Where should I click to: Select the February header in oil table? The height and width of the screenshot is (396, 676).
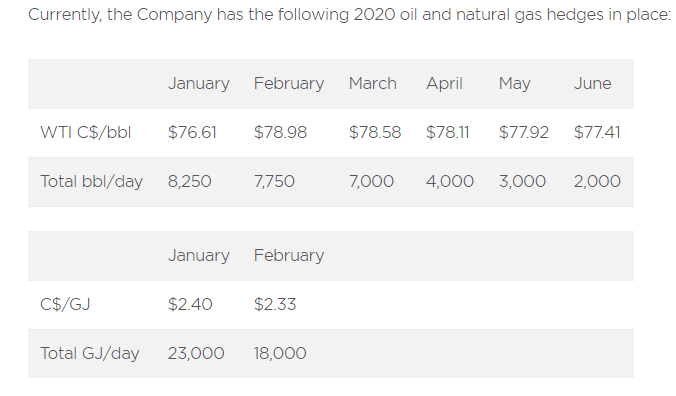289,84
